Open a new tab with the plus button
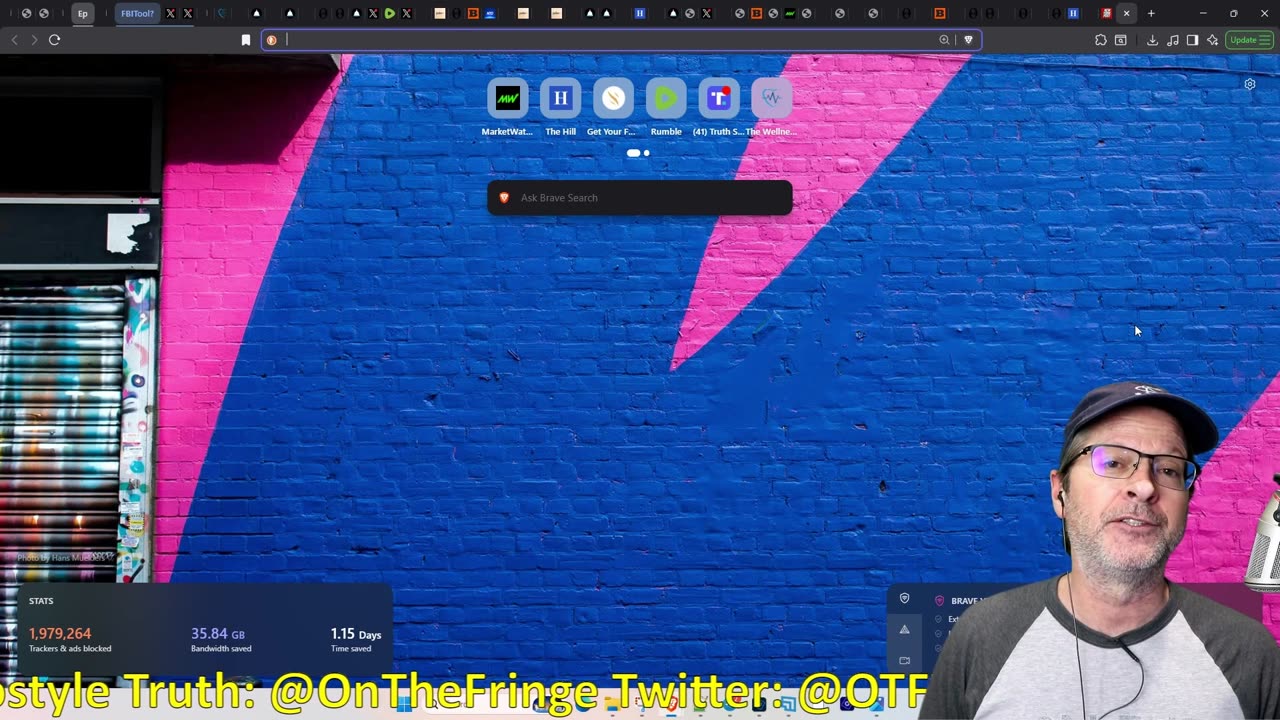 pyautogui.click(x=1151, y=13)
